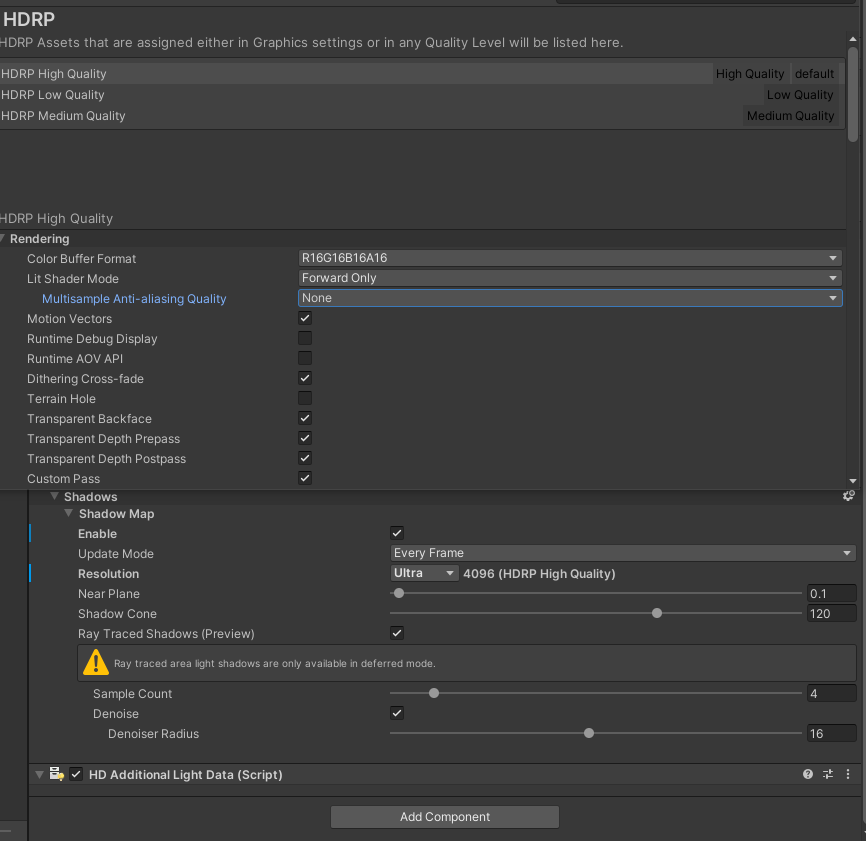The image size is (866, 841).
Task: Select HDRP Low Quality asset in list
Action: coord(54,95)
